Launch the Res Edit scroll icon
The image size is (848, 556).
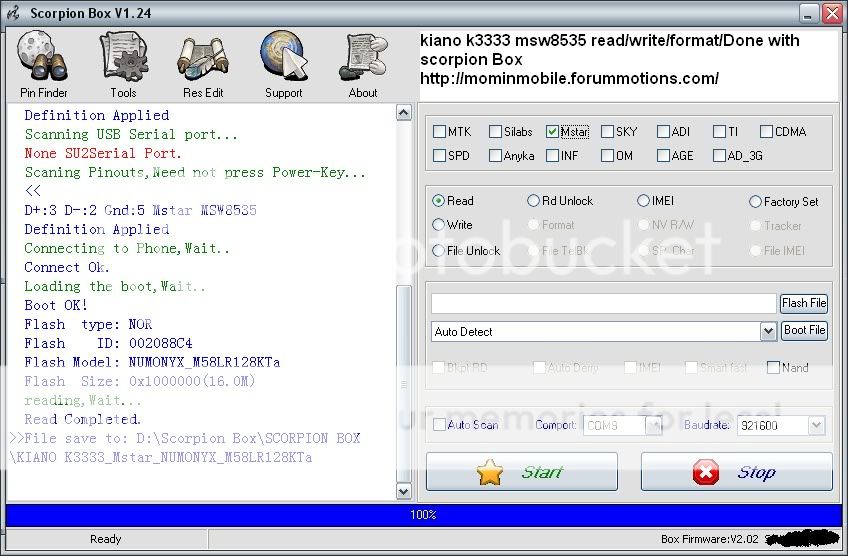[x=203, y=65]
